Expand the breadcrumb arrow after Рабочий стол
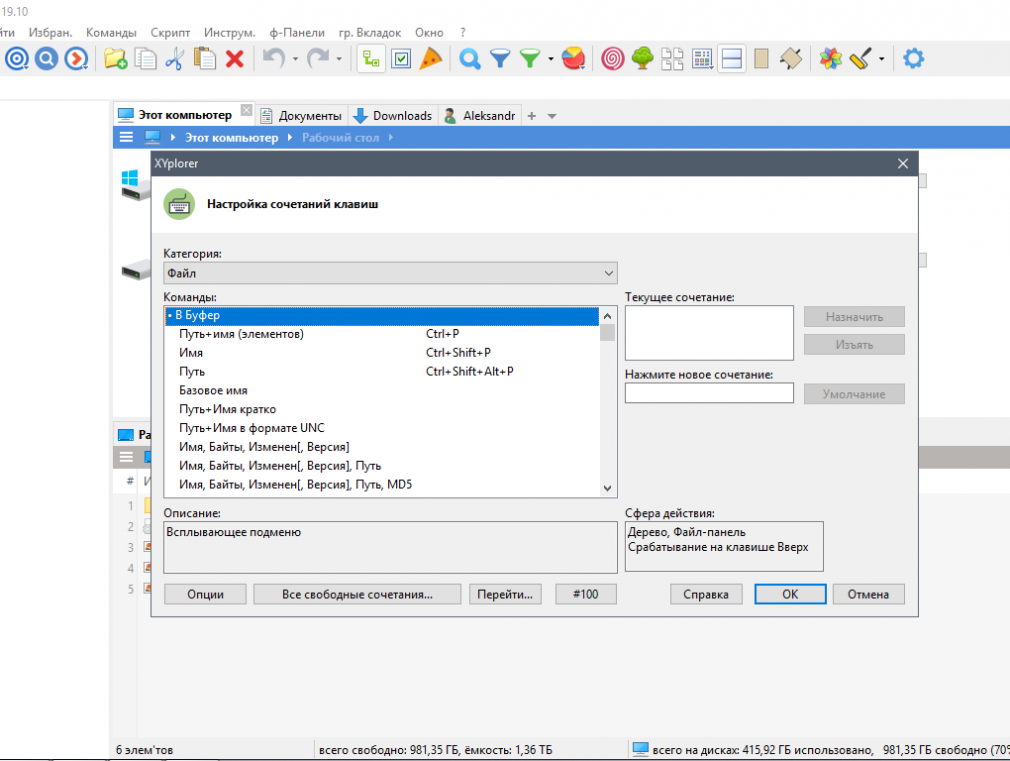 (x=390, y=137)
